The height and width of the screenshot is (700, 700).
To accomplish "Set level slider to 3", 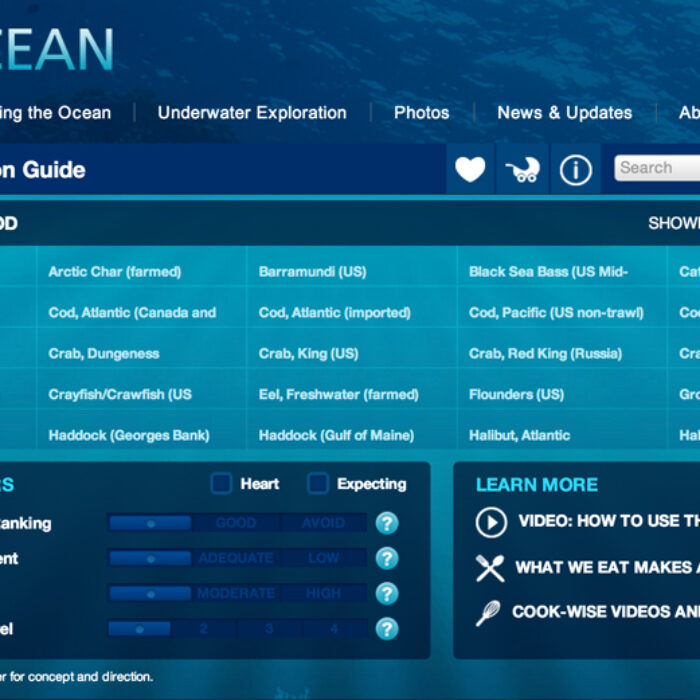I will [269, 629].
